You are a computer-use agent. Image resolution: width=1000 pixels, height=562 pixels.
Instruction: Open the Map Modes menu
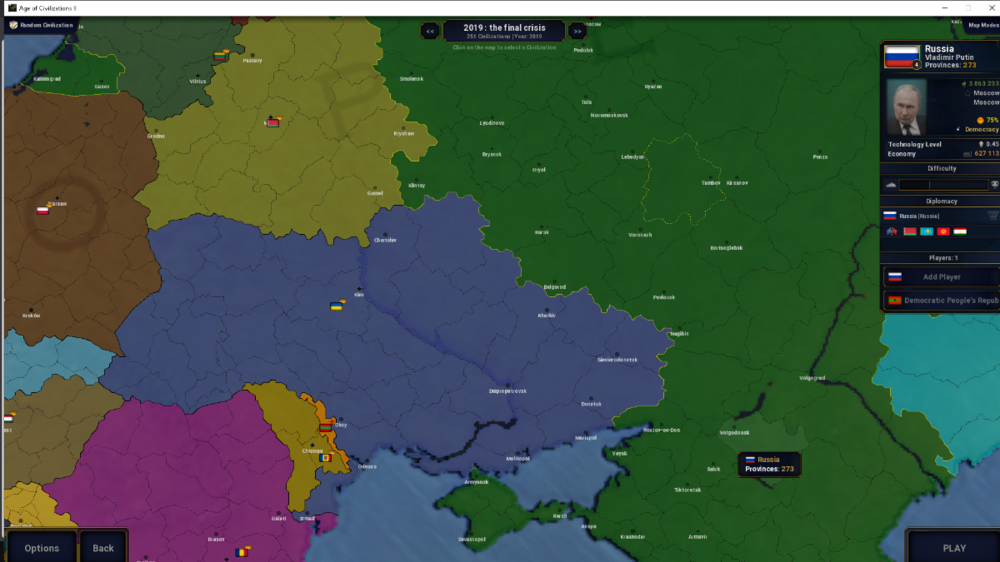point(980,25)
